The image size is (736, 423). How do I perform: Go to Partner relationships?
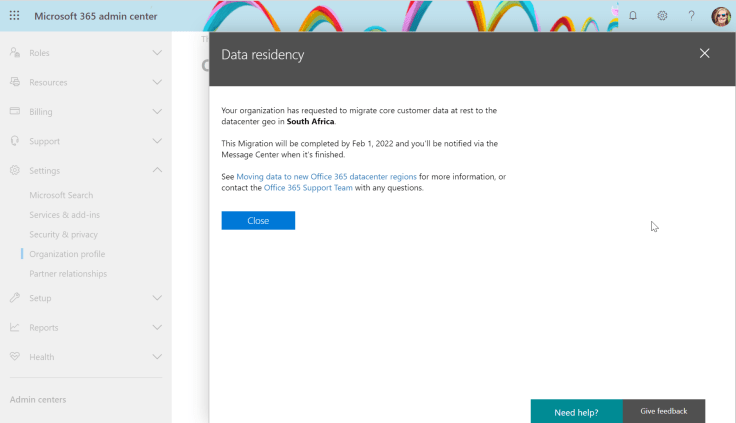68,273
